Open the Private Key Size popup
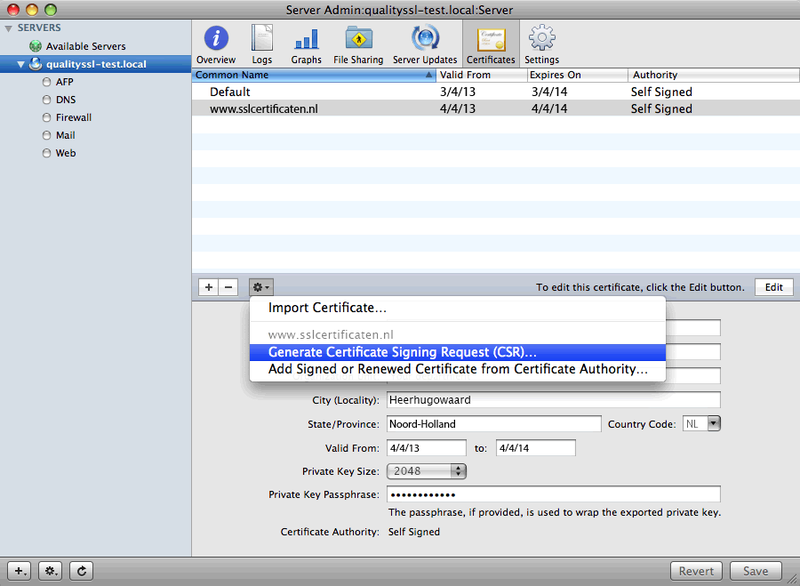The width and height of the screenshot is (800, 586). (x=427, y=471)
